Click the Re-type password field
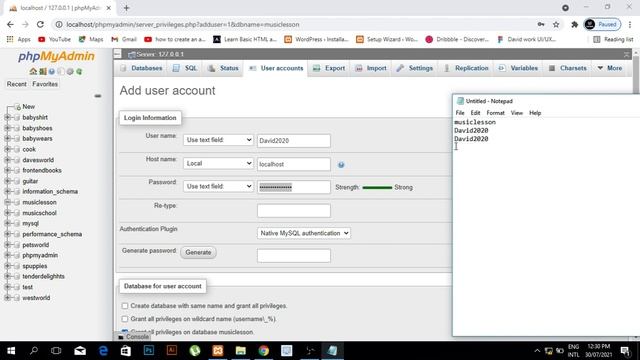The image size is (640, 360). (294, 211)
